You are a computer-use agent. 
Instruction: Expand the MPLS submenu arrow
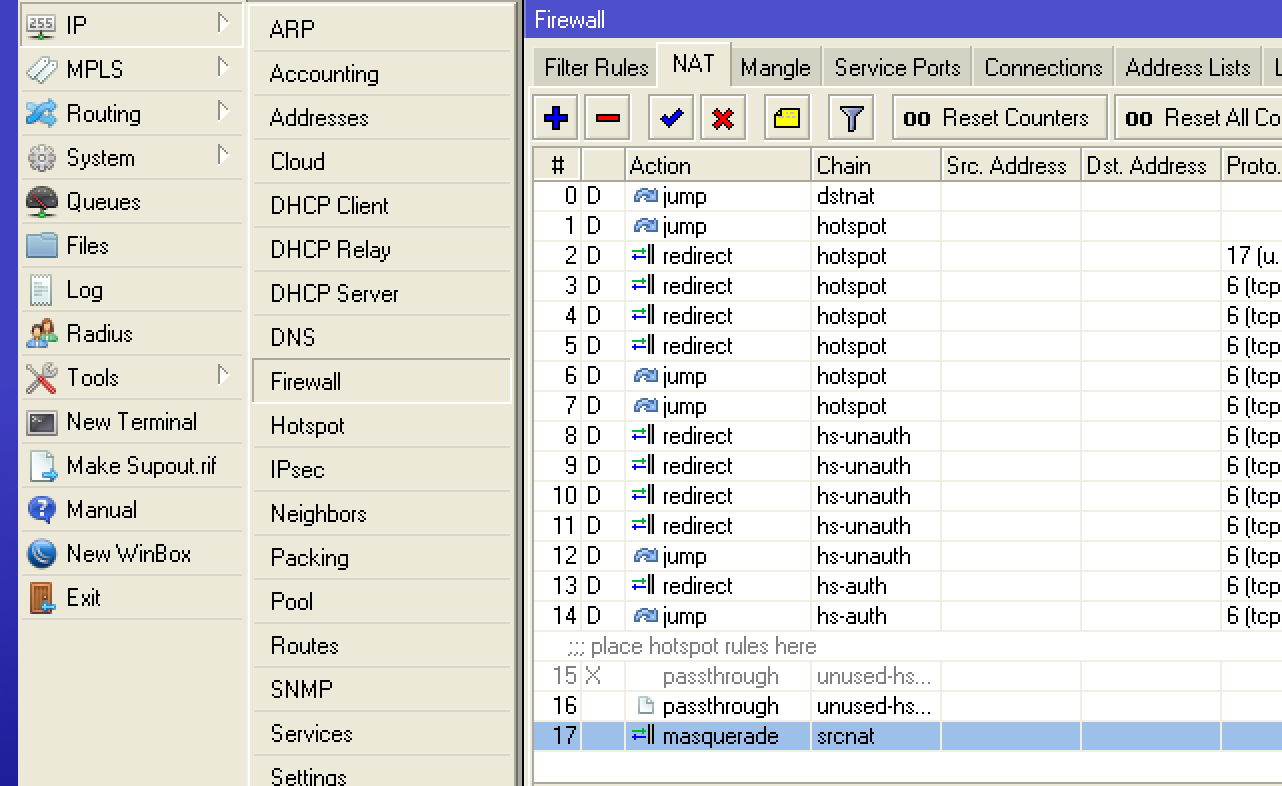(x=223, y=67)
